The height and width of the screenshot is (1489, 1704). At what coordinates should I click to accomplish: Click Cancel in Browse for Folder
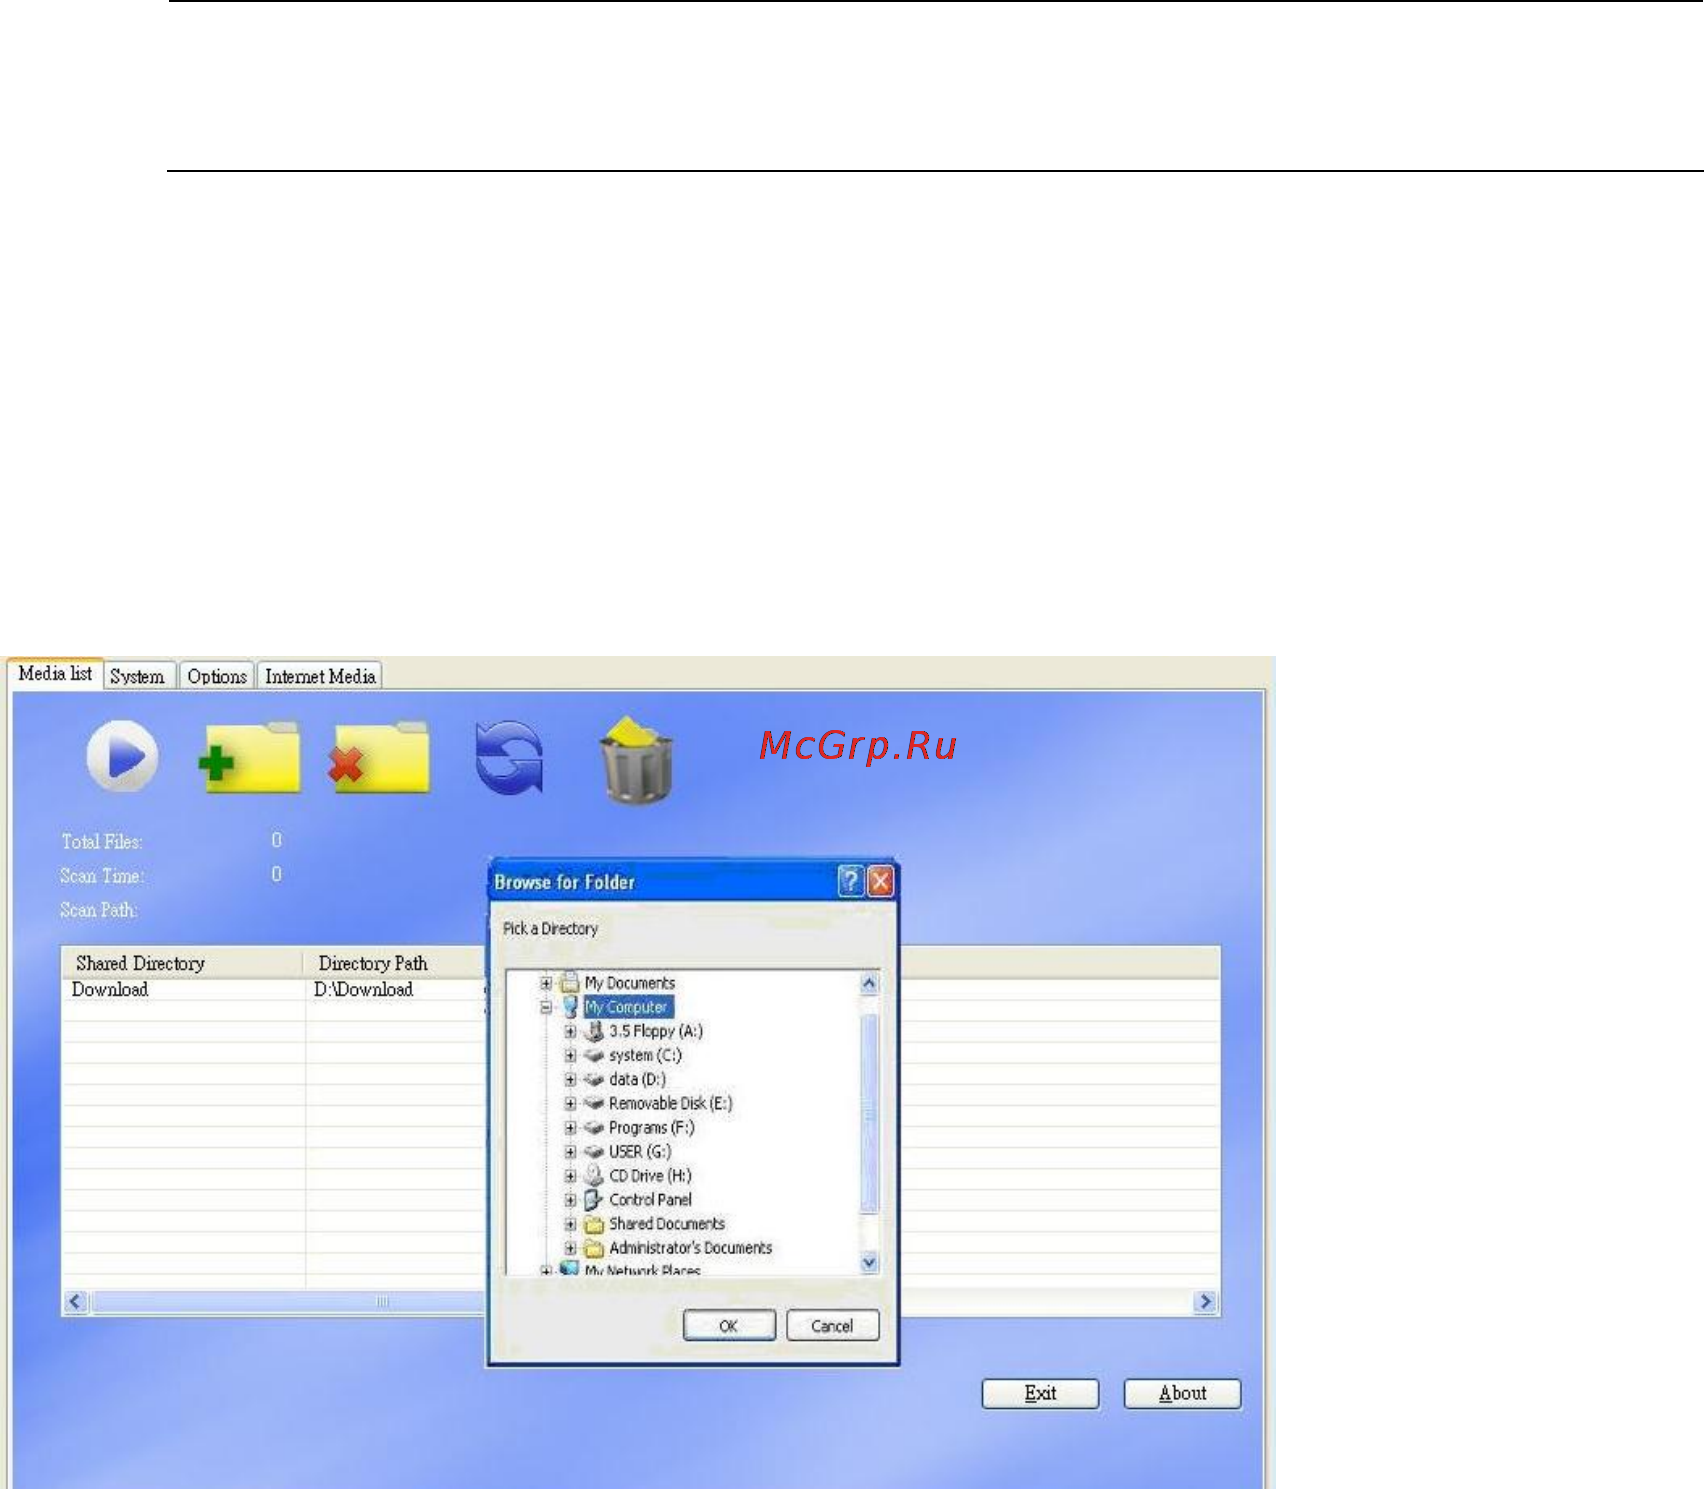click(x=832, y=1326)
